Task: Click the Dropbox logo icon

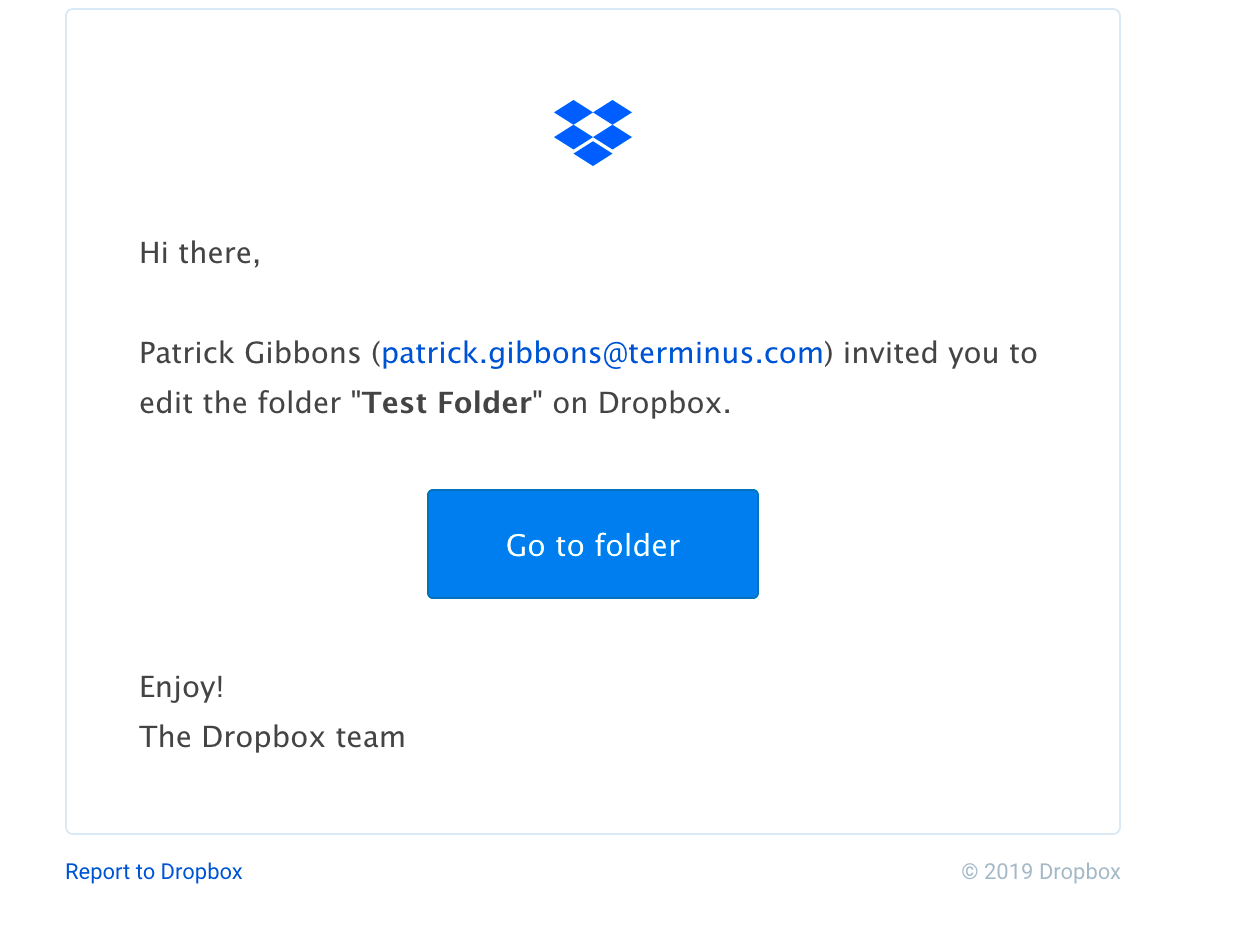Action: 593,132
